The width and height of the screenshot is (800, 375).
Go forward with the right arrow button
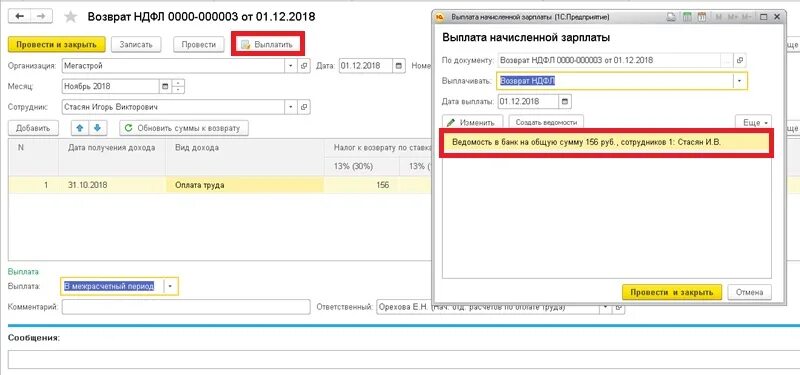click(41, 16)
